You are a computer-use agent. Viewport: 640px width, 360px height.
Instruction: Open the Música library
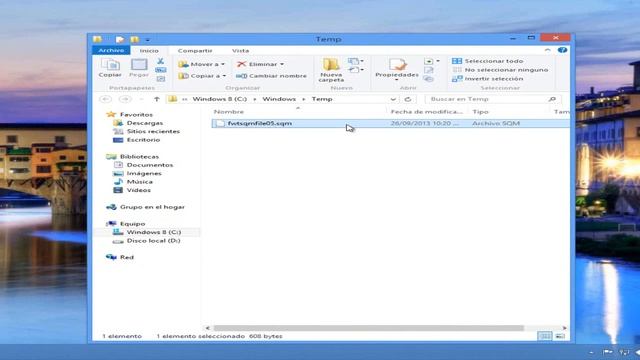coord(140,182)
